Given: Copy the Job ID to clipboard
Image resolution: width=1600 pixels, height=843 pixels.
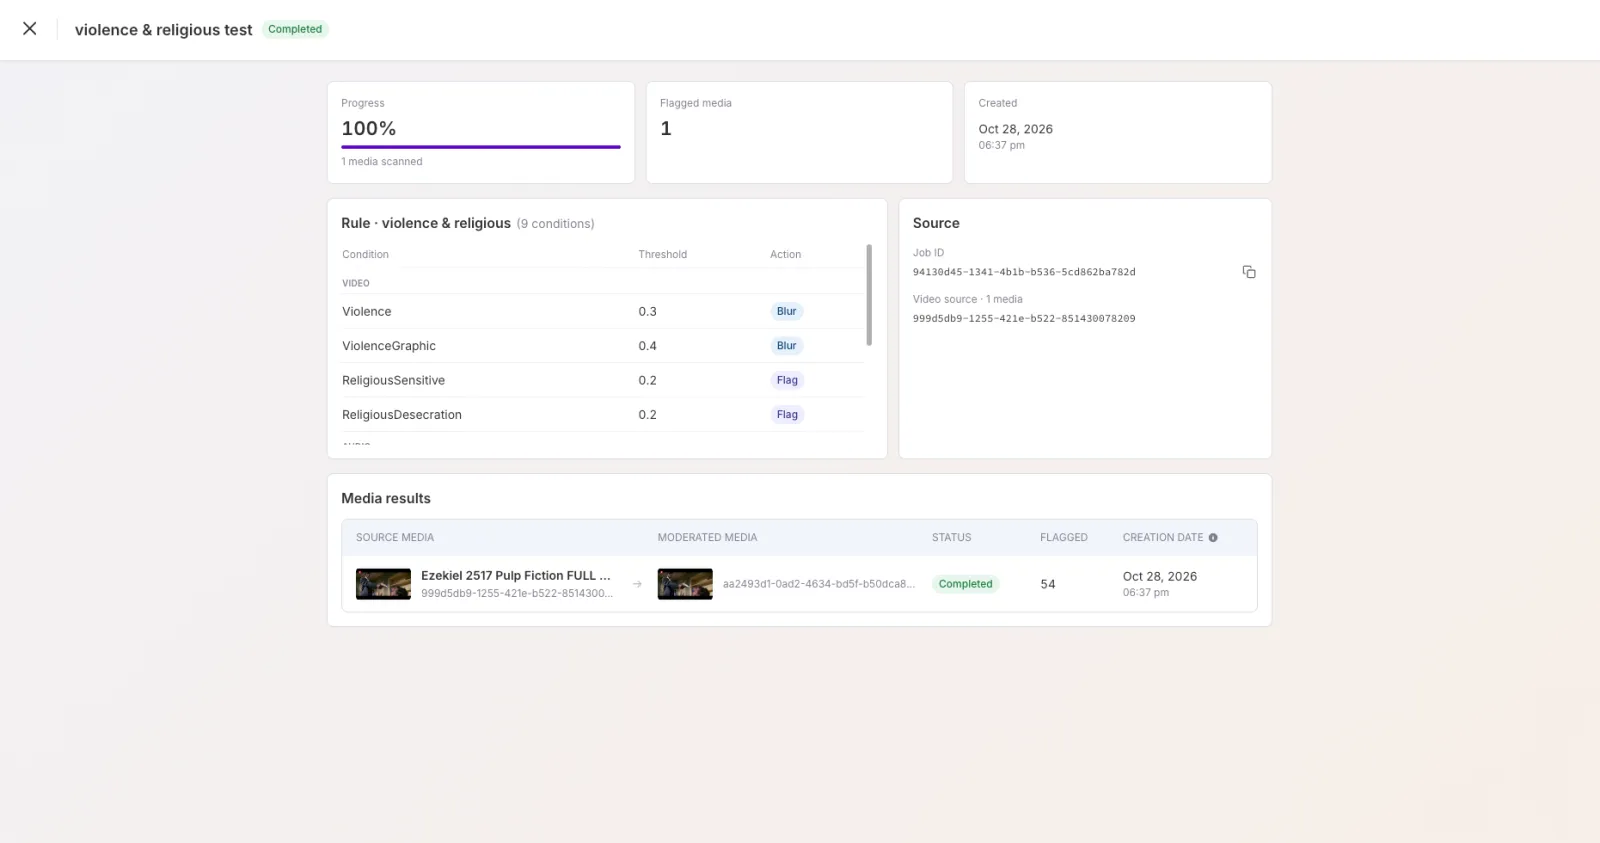Looking at the screenshot, I should 1249,272.
